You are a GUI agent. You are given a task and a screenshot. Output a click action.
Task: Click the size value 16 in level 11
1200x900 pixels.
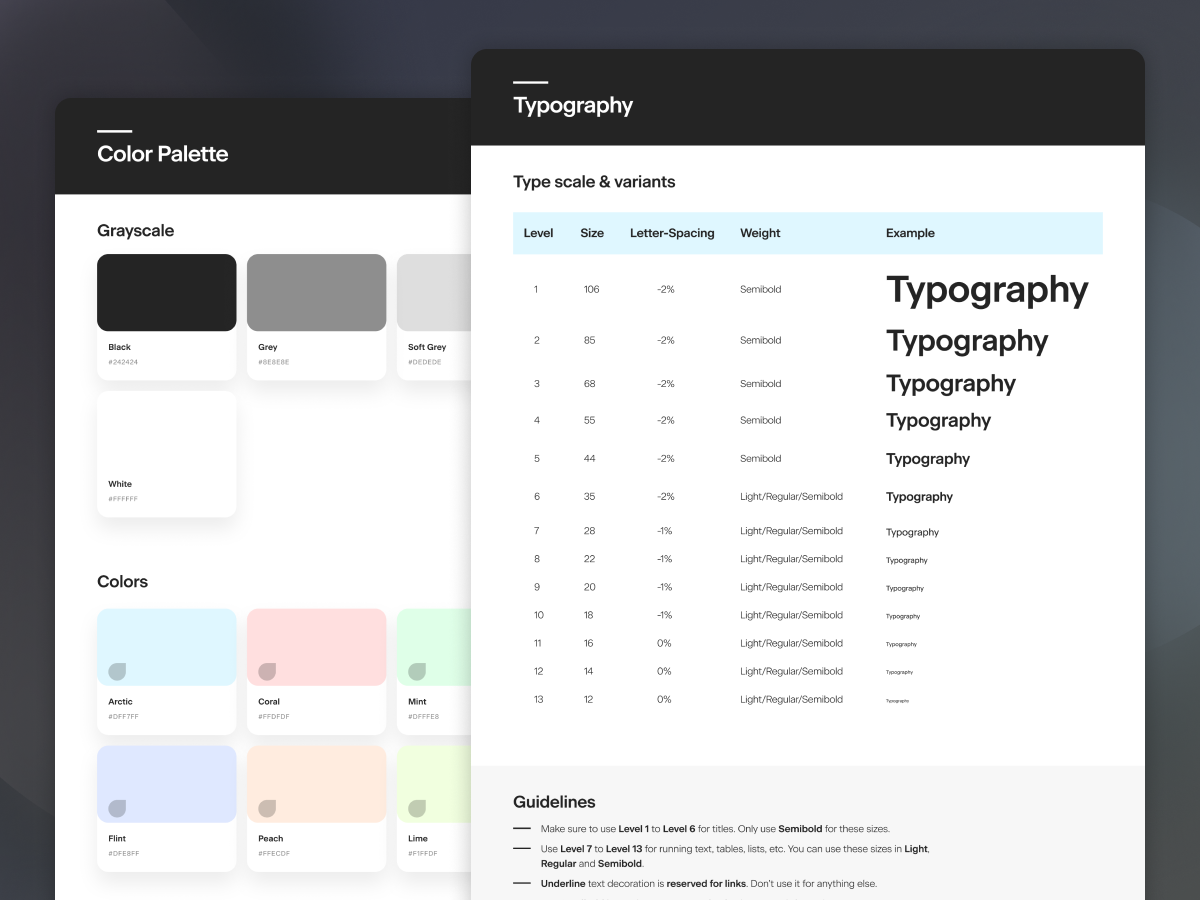point(590,643)
